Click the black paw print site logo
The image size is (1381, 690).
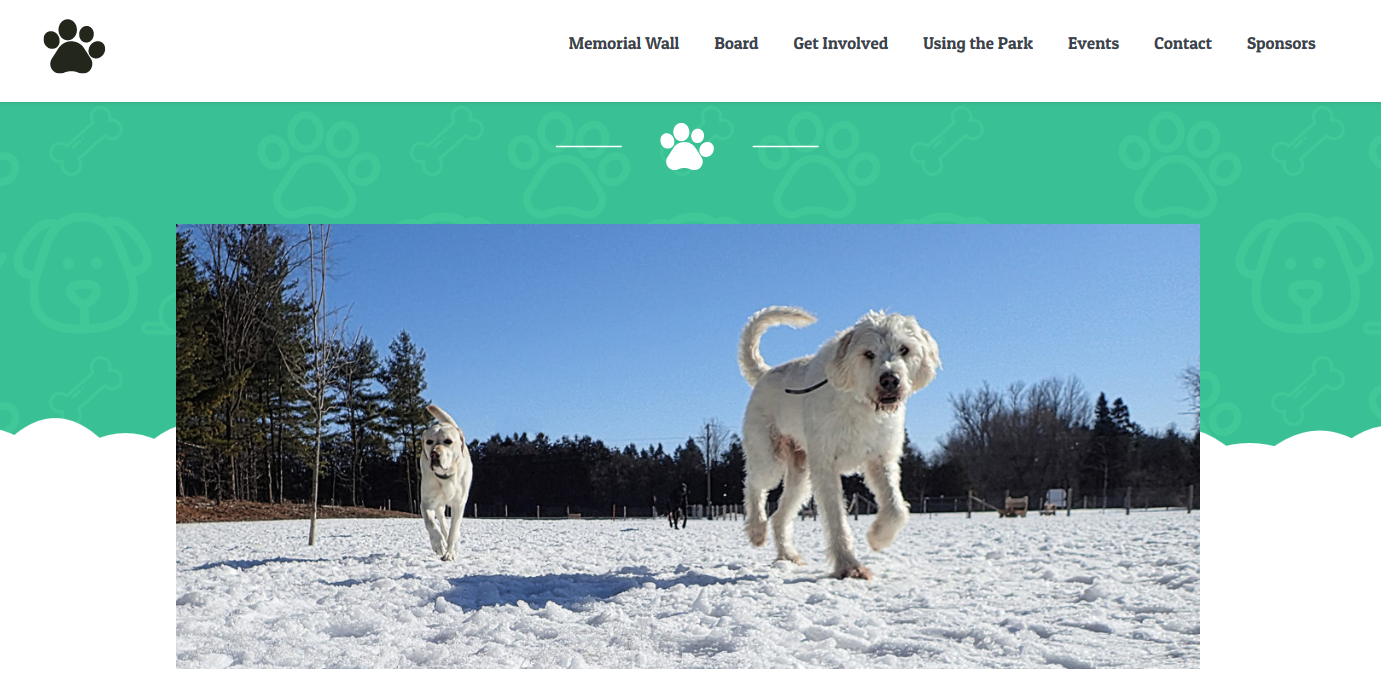[74, 46]
